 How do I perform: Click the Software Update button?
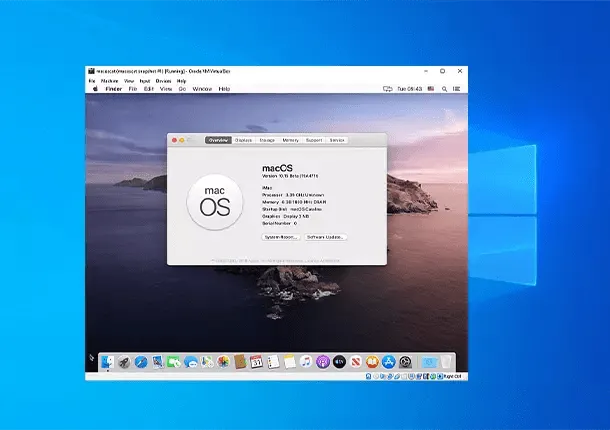[325, 237]
